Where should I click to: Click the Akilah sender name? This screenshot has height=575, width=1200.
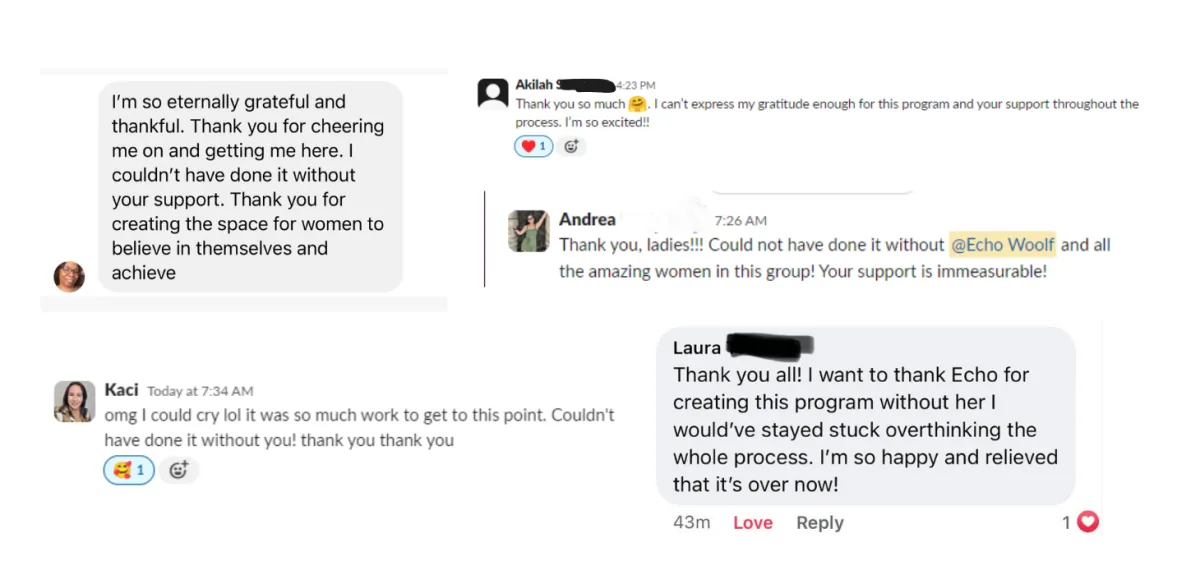pos(534,85)
